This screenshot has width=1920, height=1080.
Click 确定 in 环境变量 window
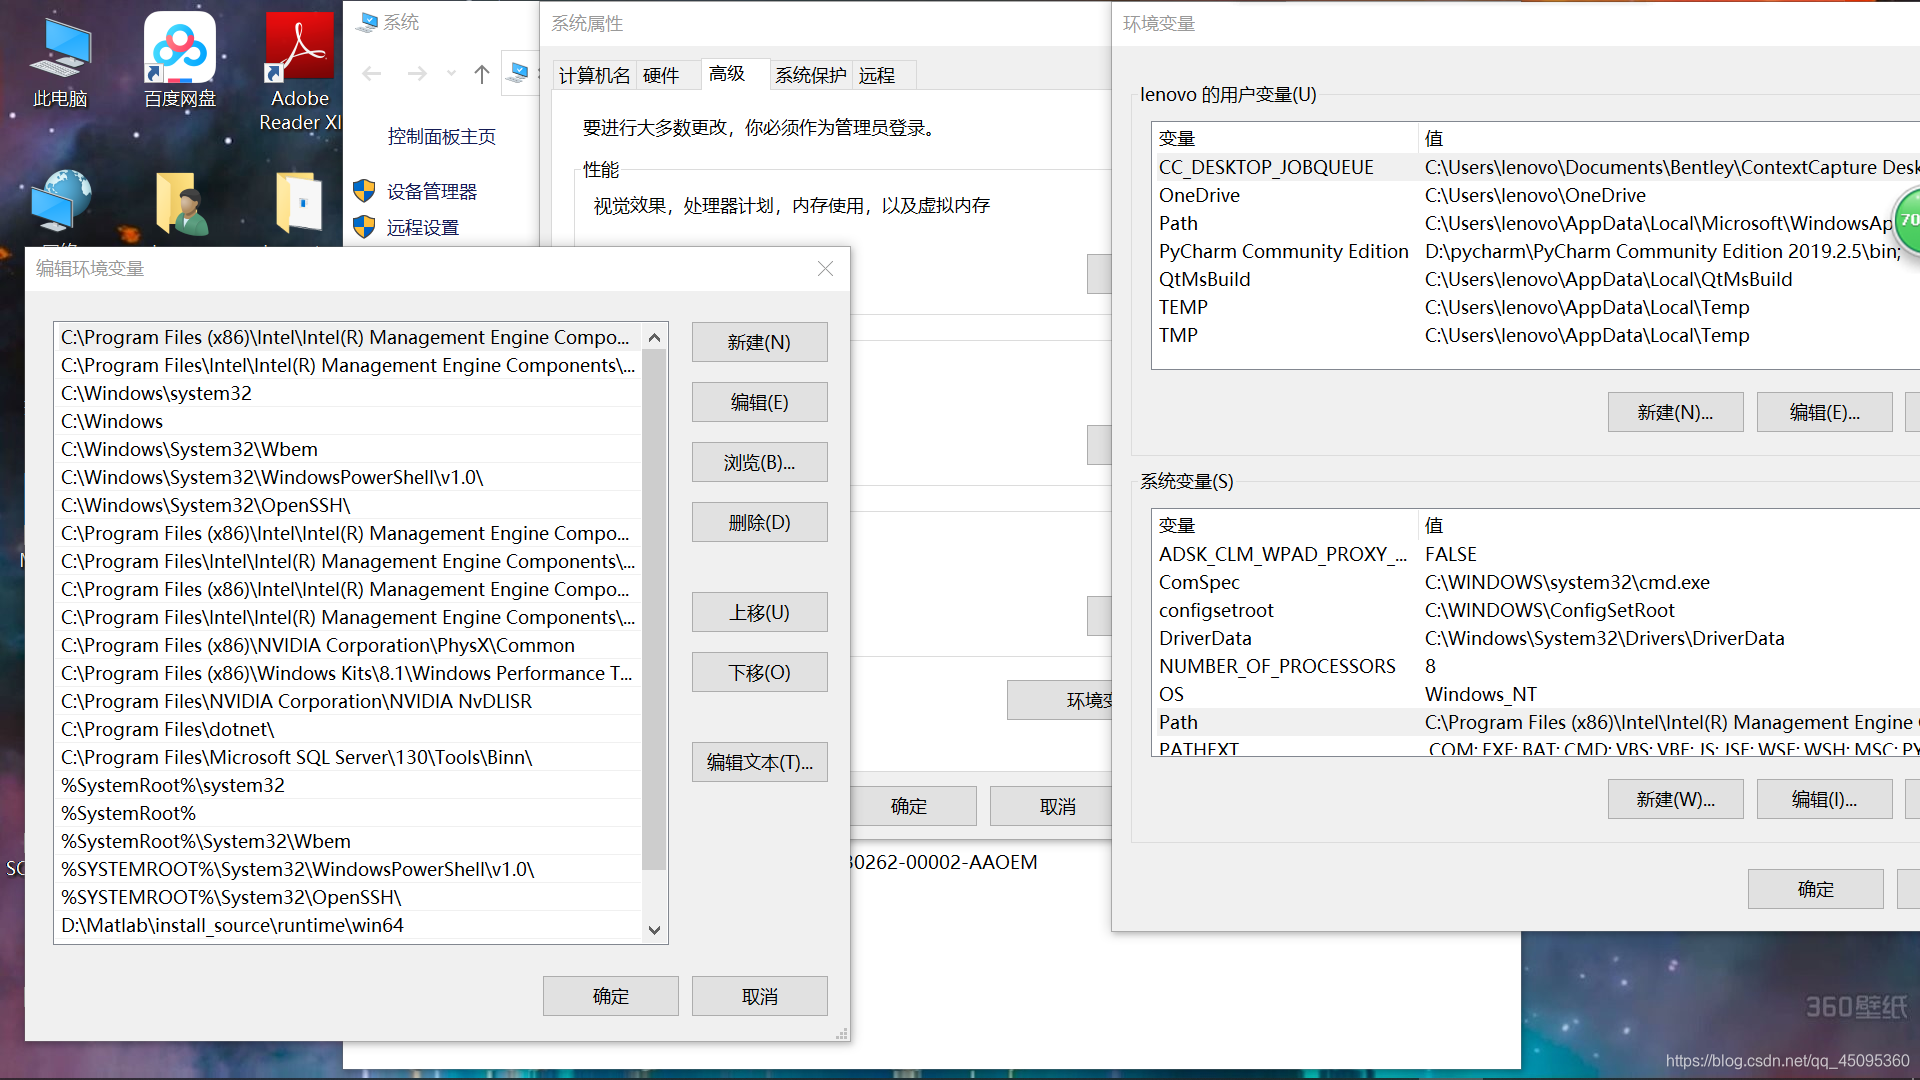point(1815,889)
